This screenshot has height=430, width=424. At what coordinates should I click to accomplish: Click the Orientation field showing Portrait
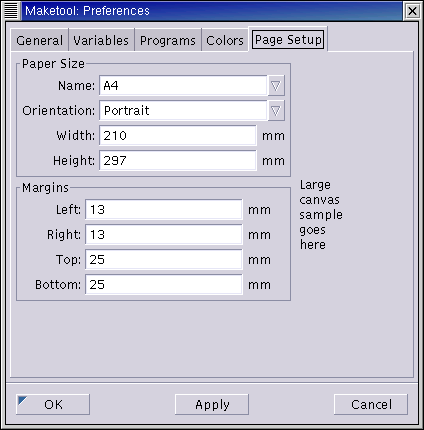183,111
